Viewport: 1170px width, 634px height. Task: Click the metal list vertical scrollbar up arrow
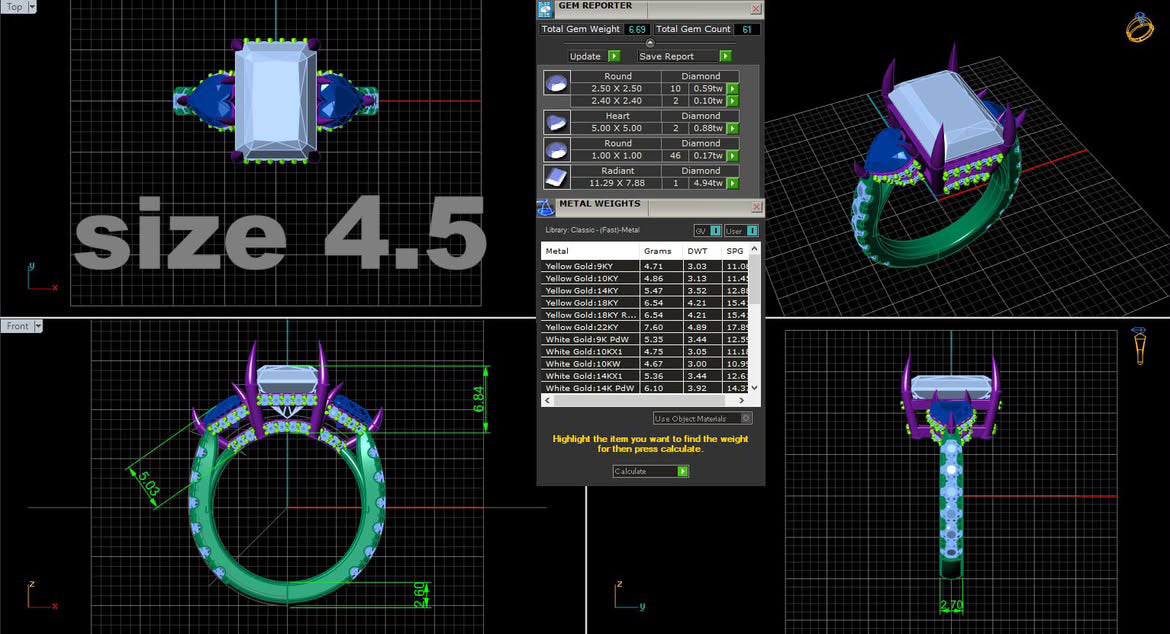coord(754,248)
